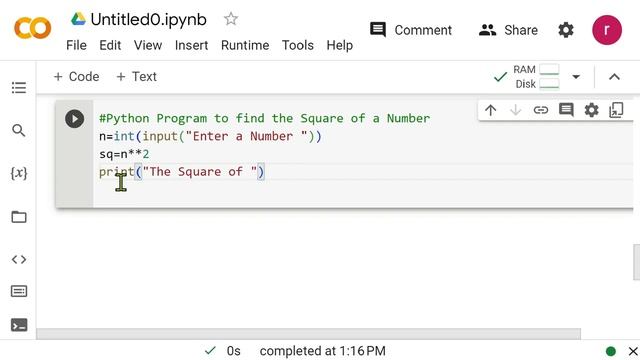640x360 pixels.
Task: Open the cell editor settings gear
Action: [x=591, y=110]
